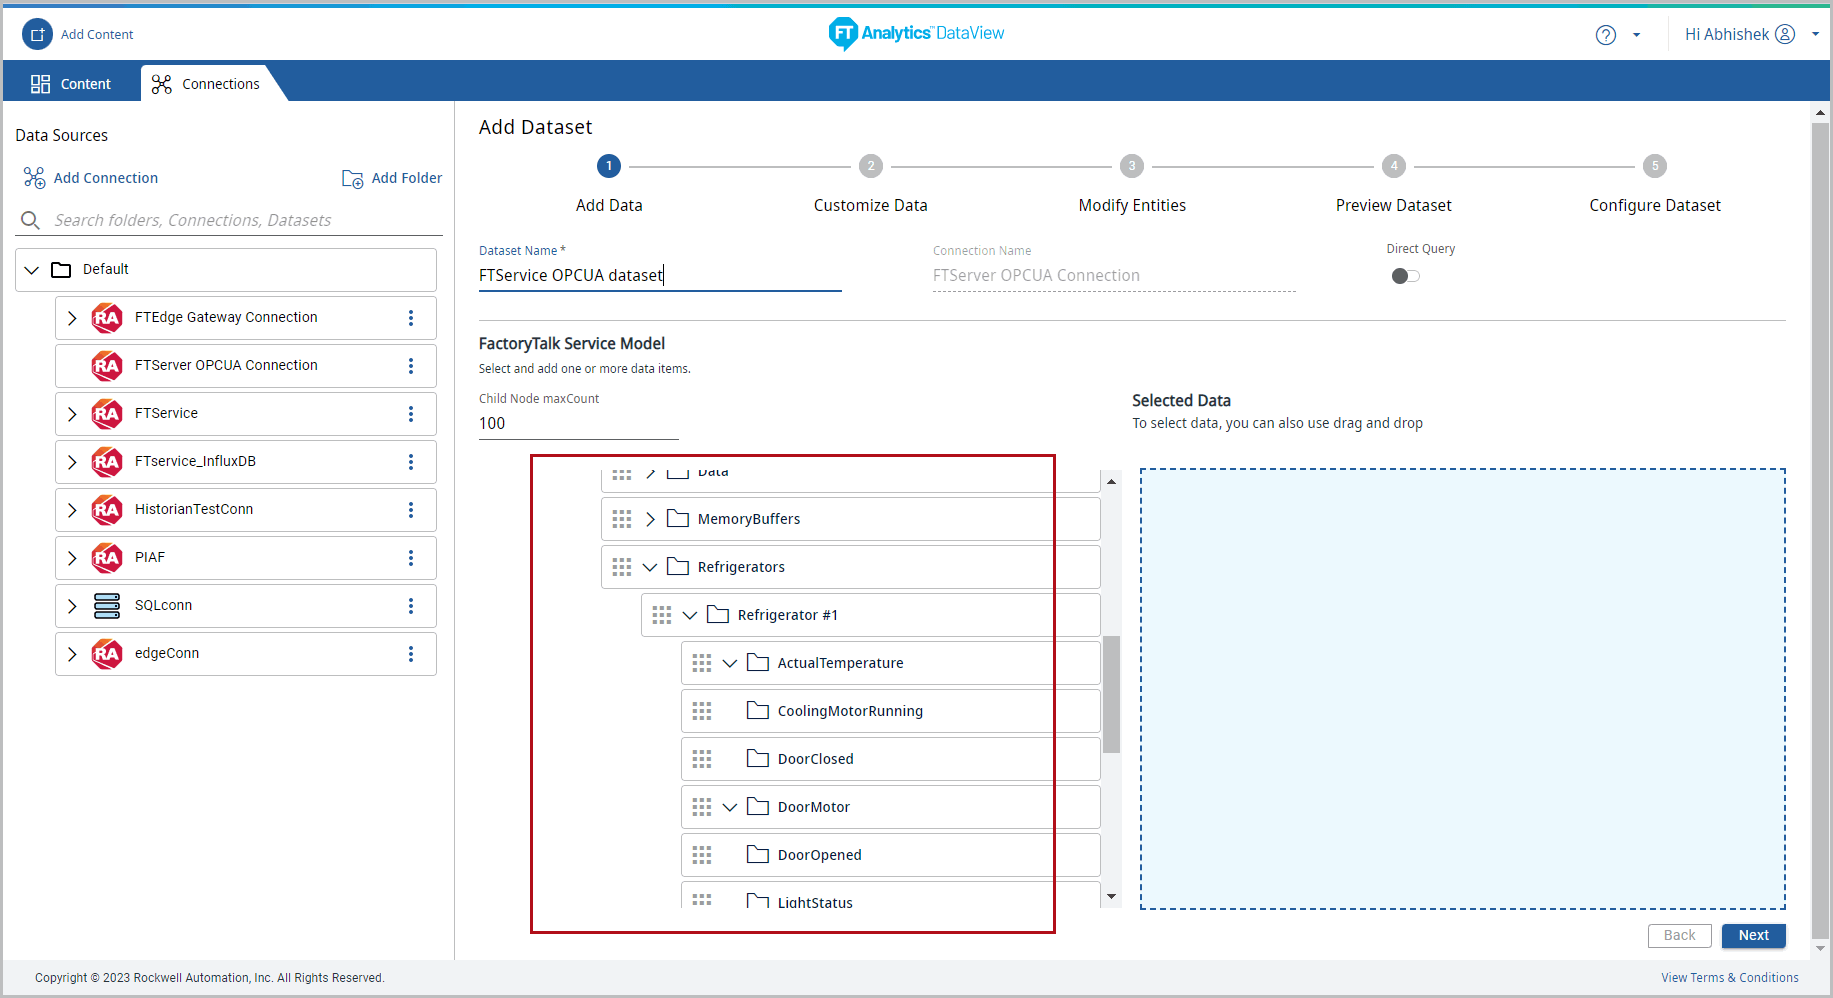Viewport: 1833px width, 998px height.
Task: Open View Terms & Conditions link
Action: click(x=1729, y=978)
